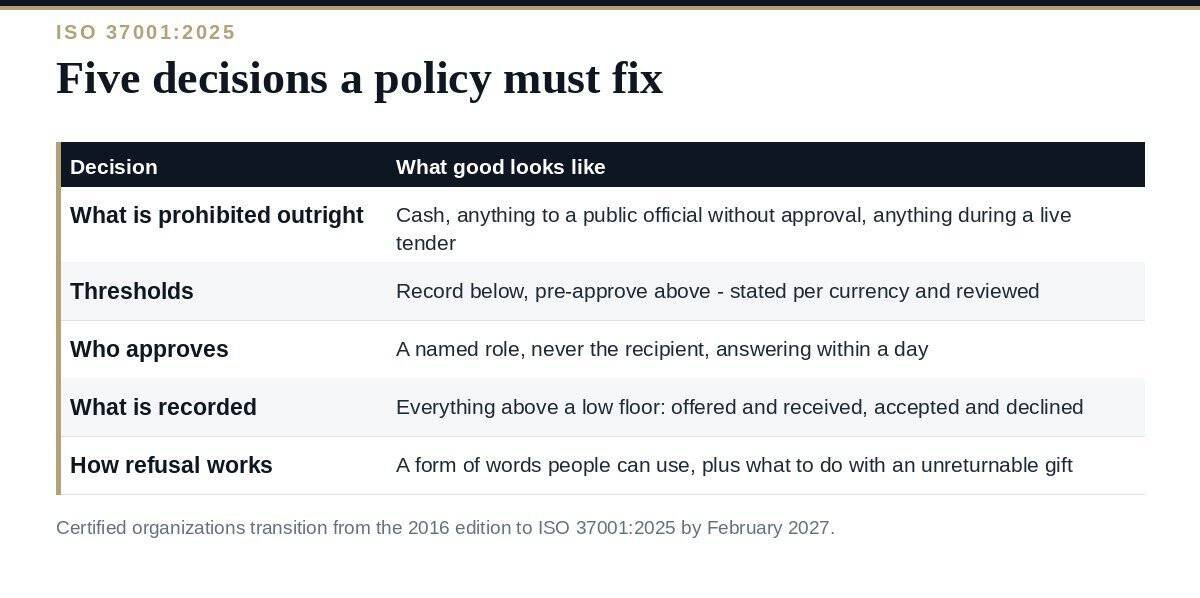Image resolution: width=1200 pixels, height=598 pixels.
Task: Click the footnote about transitioning by February 2027
Action: [445, 527]
